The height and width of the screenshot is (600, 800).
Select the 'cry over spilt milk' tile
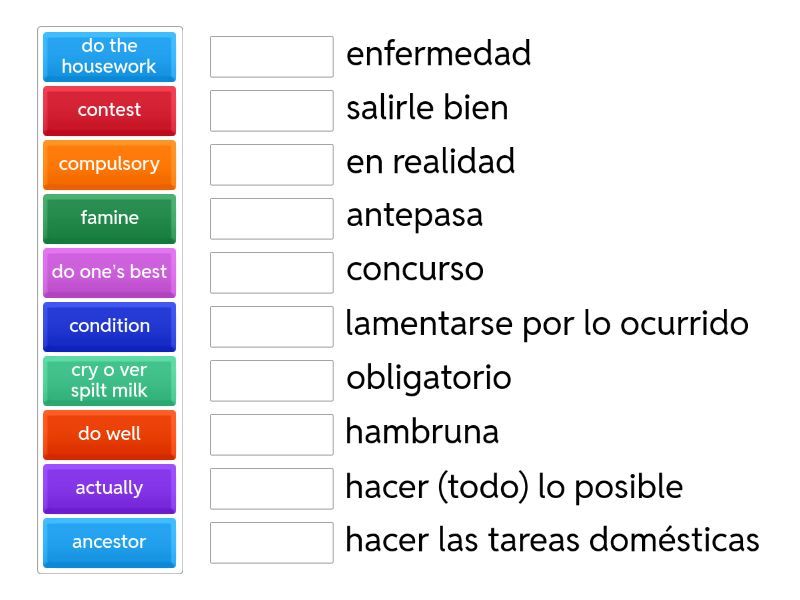(109, 380)
